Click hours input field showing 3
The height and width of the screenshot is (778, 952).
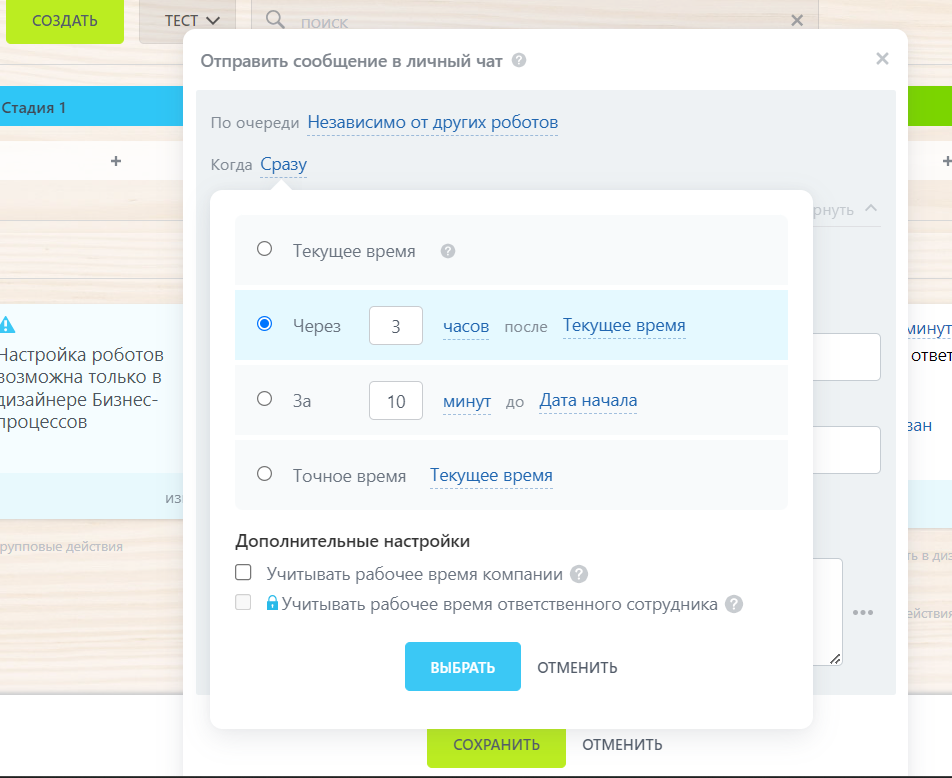click(396, 326)
